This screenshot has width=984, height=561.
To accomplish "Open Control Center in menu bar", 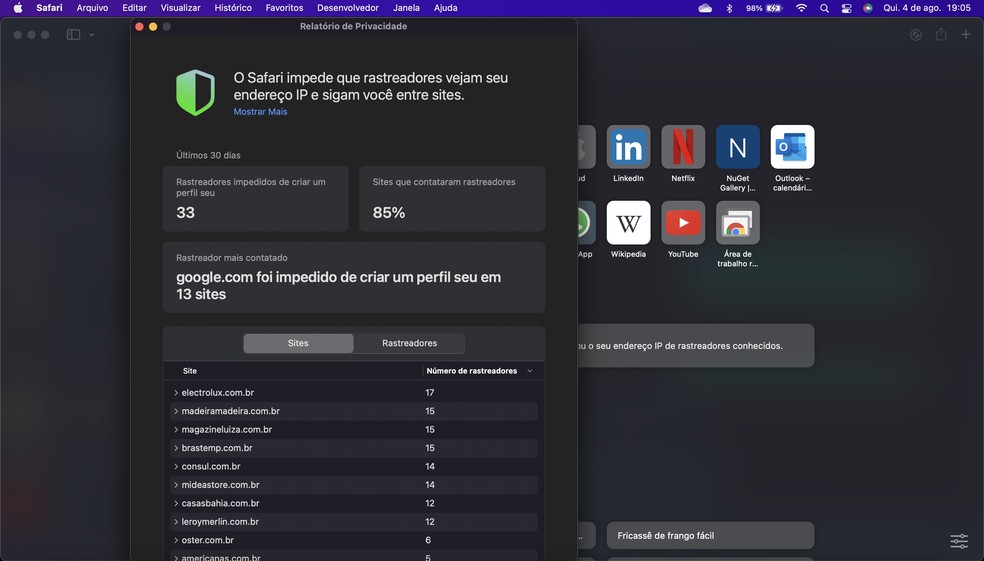I will pos(846,8).
